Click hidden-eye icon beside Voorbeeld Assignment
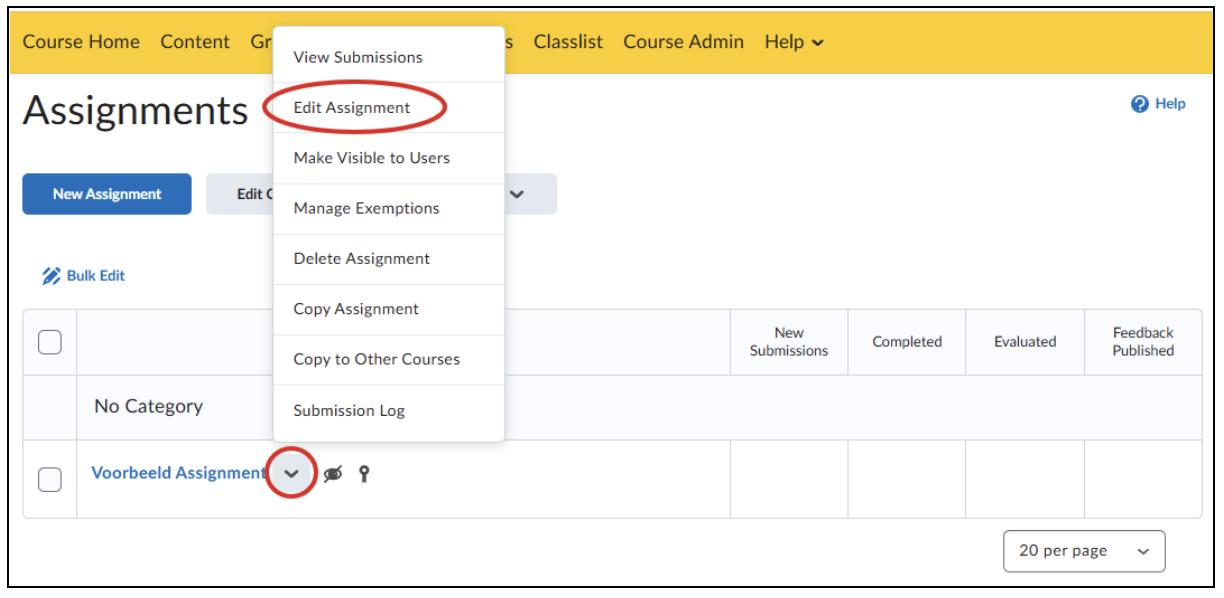 (333, 474)
